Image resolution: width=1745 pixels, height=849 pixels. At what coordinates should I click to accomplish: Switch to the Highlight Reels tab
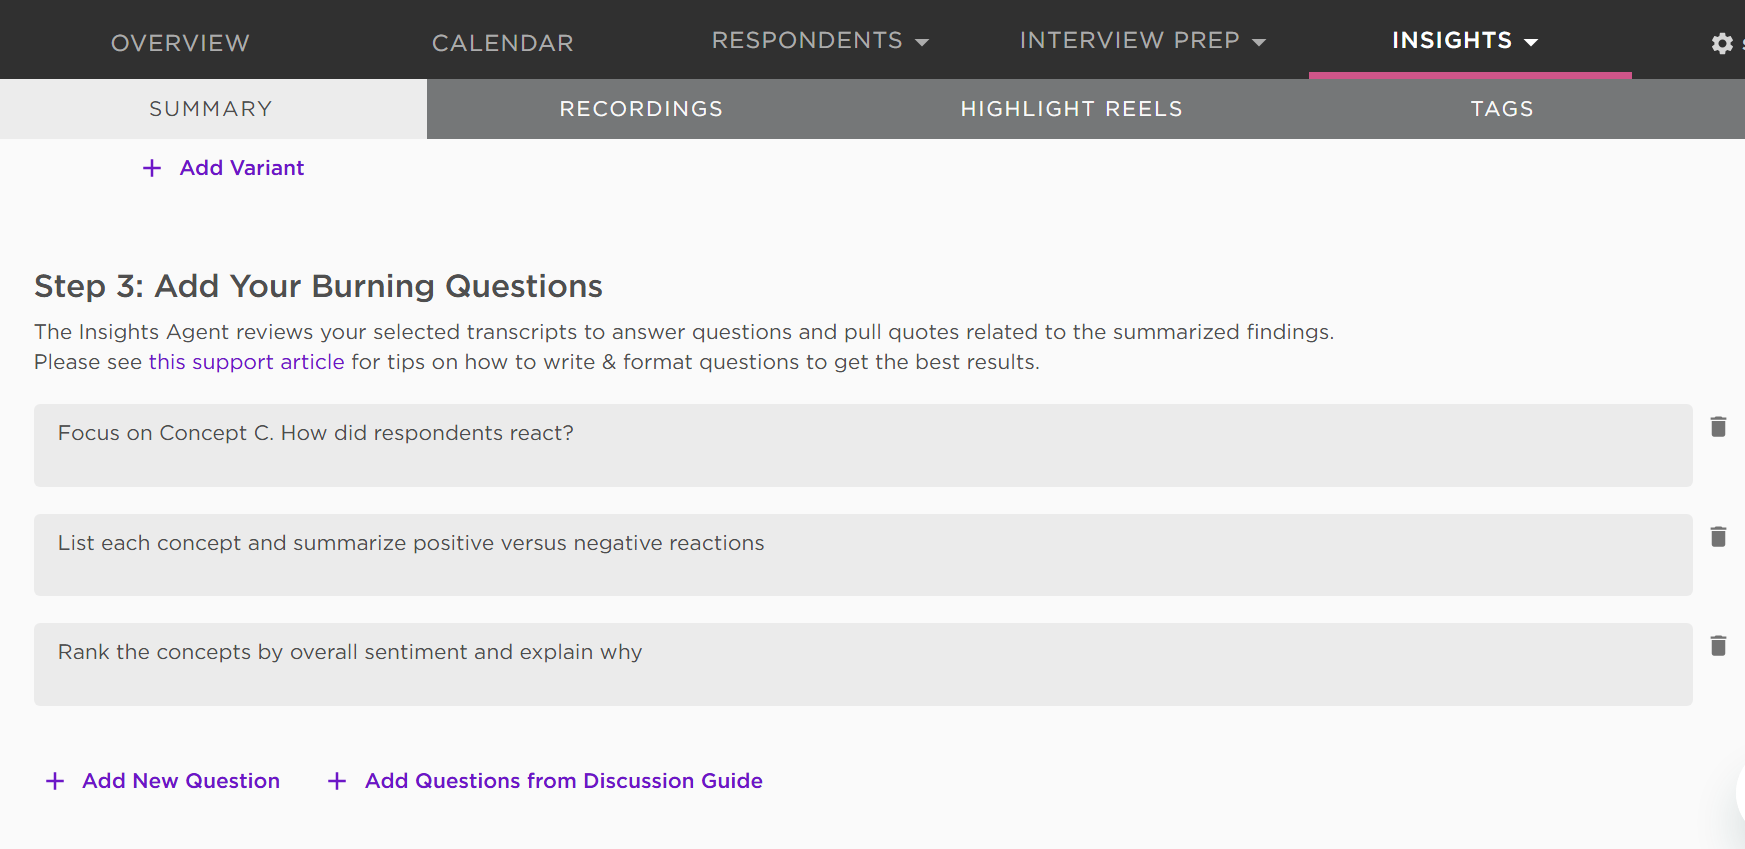coord(1072,109)
